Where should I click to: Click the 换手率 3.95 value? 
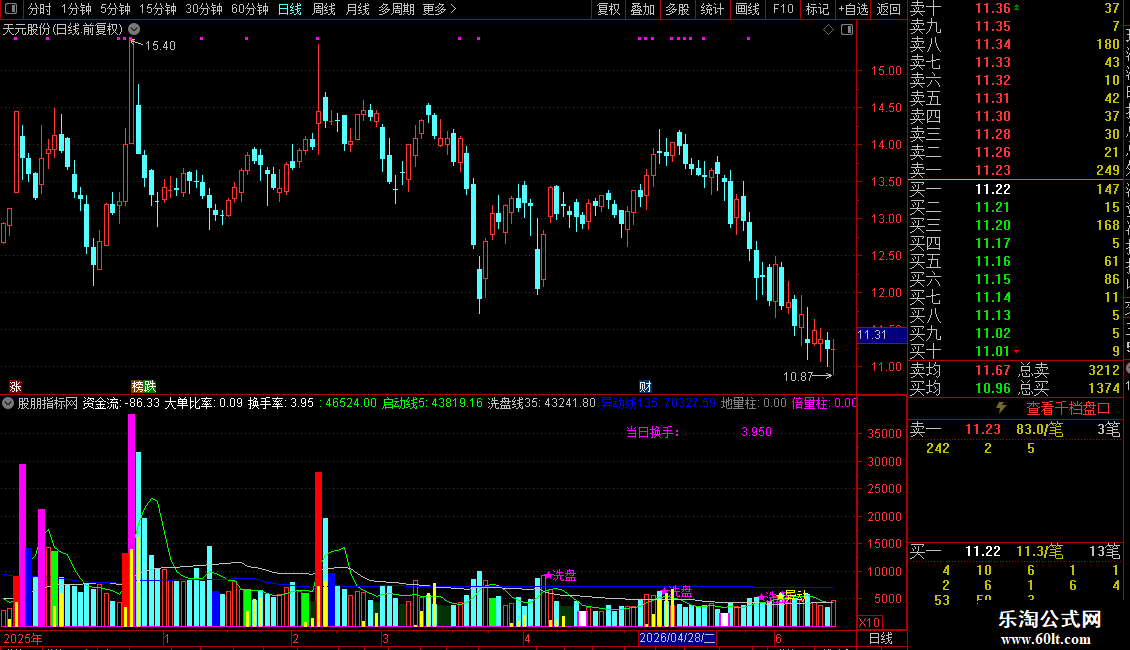tap(280, 403)
